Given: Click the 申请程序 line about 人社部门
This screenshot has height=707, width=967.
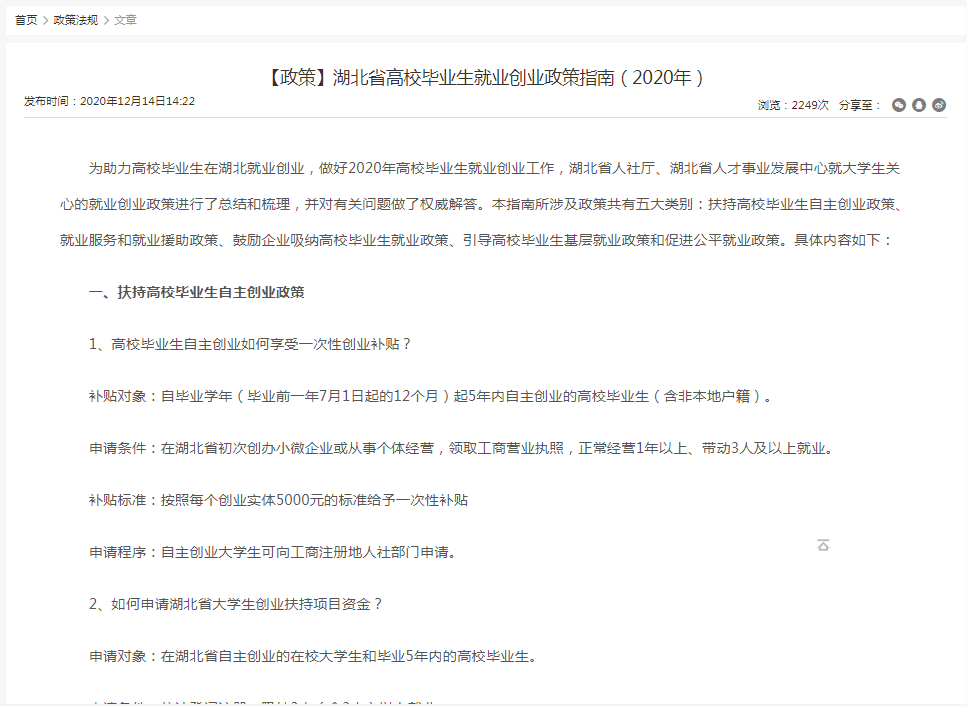Looking at the screenshot, I should tap(273, 551).
